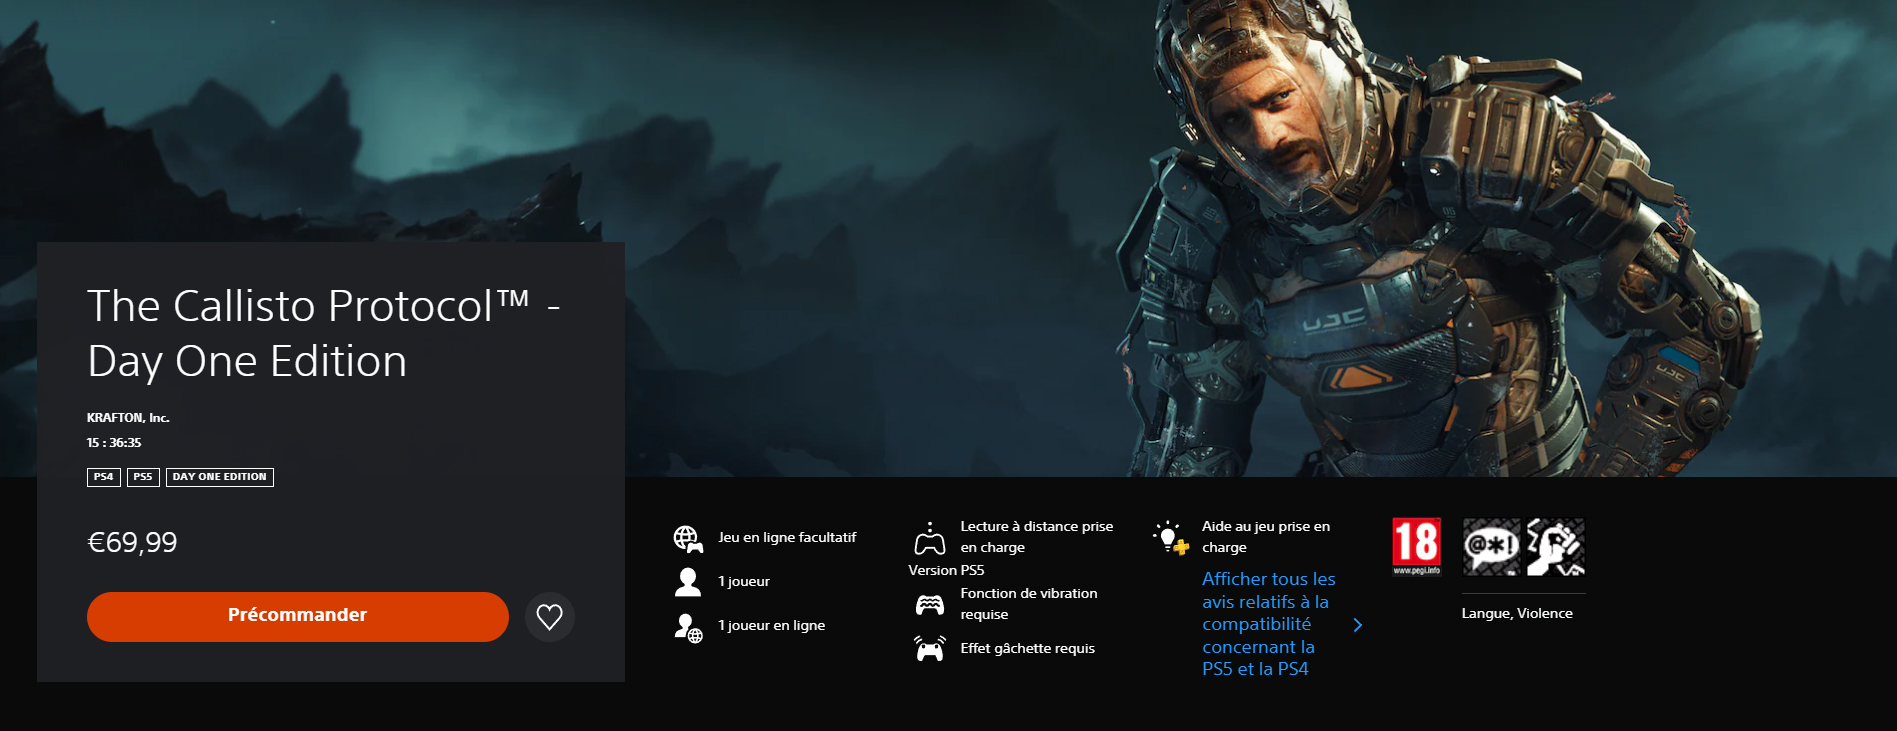The height and width of the screenshot is (731, 1897).
Task: Click the Précommander pre-order button
Action: [x=297, y=616]
